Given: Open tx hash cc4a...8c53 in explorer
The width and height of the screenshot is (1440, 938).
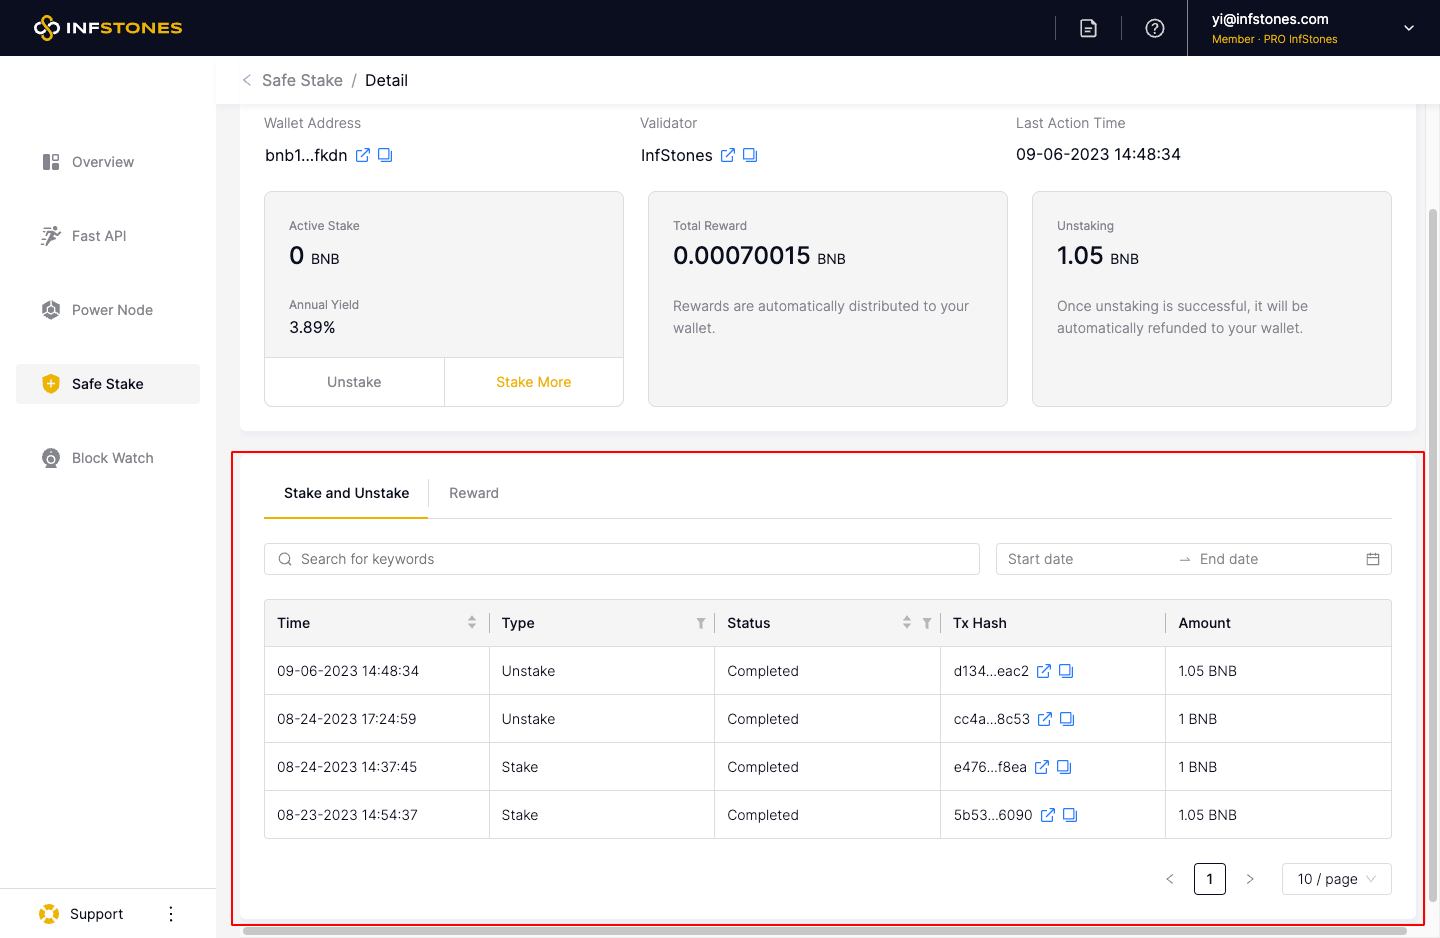Looking at the screenshot, I should 1045,719.
